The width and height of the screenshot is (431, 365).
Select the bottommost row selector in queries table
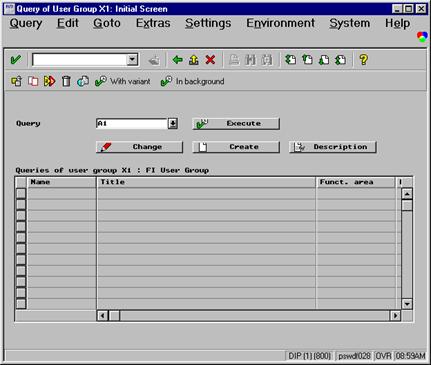tap(21, 304)
